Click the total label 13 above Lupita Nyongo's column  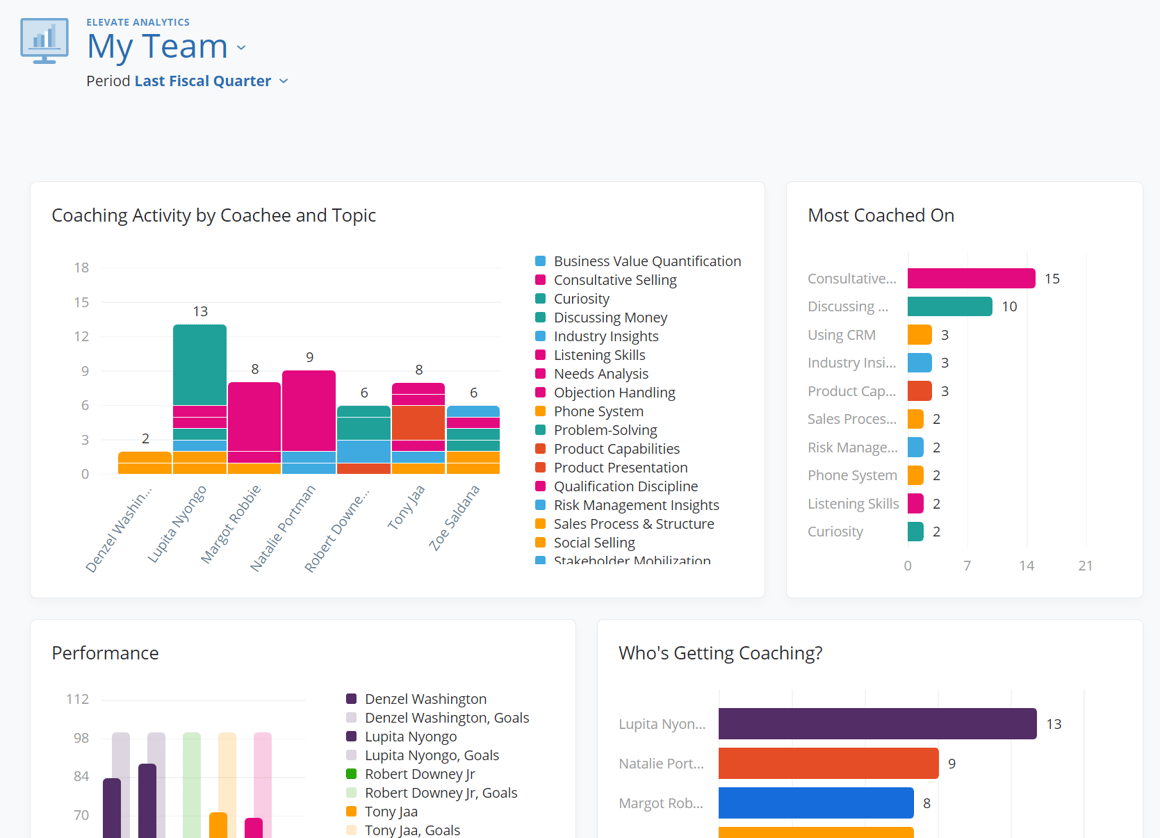[x=200, y=311]
